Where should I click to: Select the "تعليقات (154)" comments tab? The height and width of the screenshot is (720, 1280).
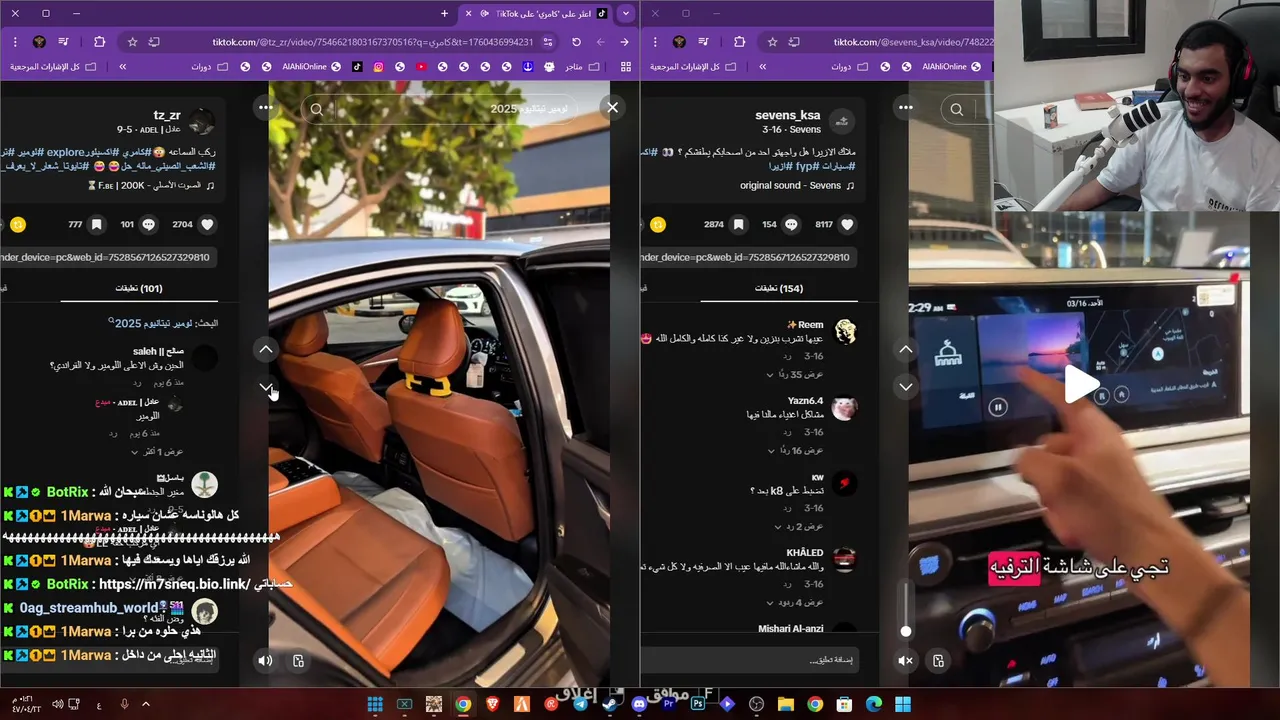tap(779, 288)
